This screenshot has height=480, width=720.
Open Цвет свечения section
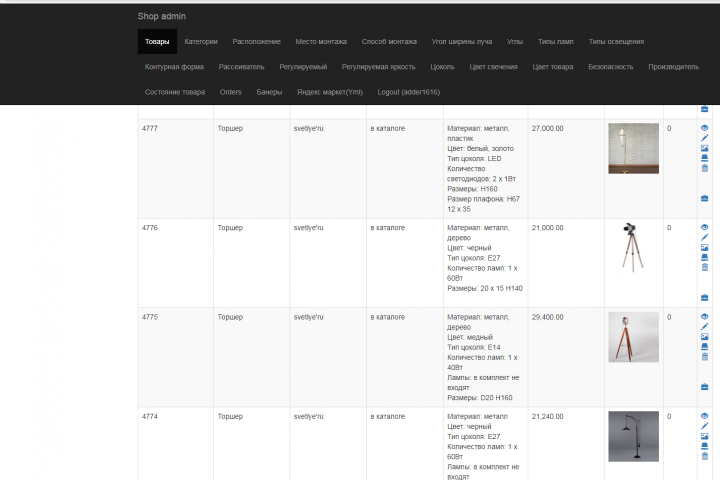pos(493,67)
